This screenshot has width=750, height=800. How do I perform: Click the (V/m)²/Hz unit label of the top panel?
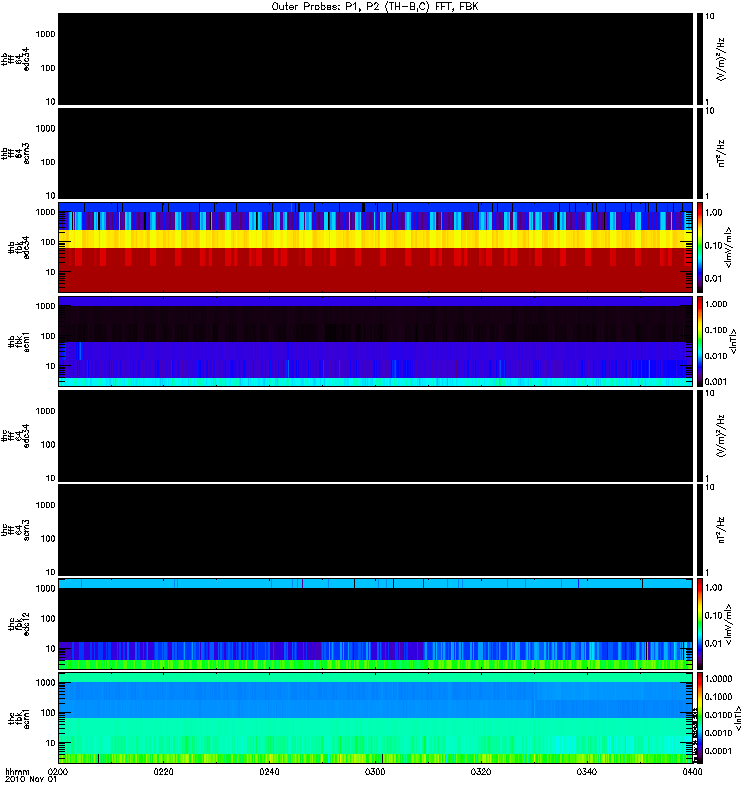pos(721,59)
